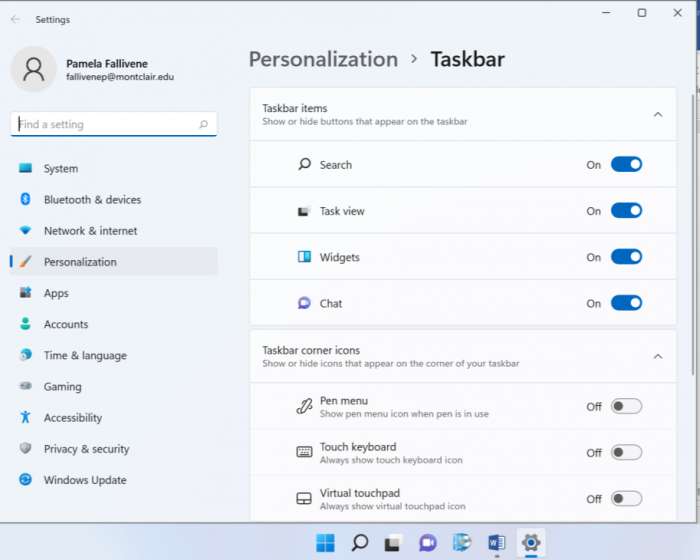
Task: Click the back arrow in Settings
Action: [15, 19]
